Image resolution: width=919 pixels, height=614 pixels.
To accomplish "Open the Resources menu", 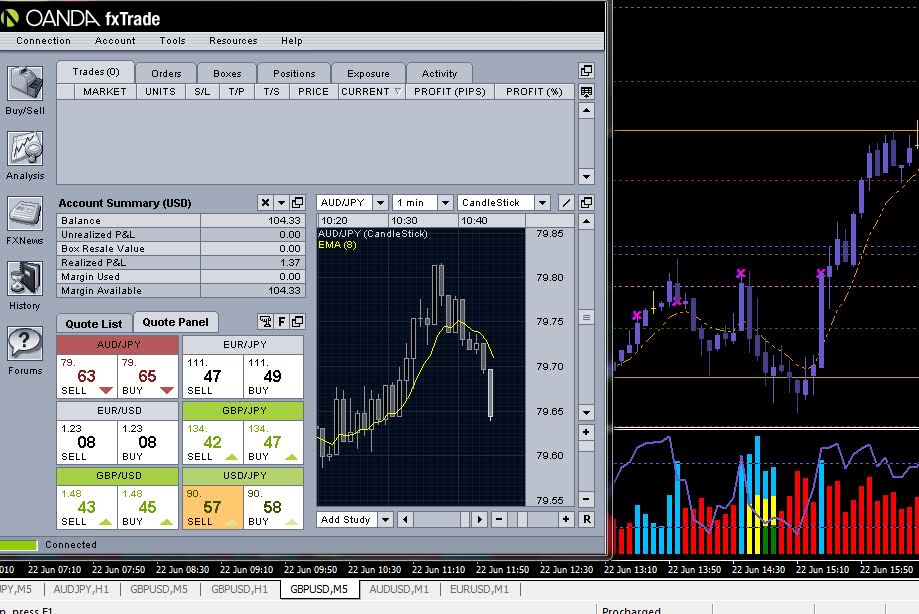I will 233,40.
